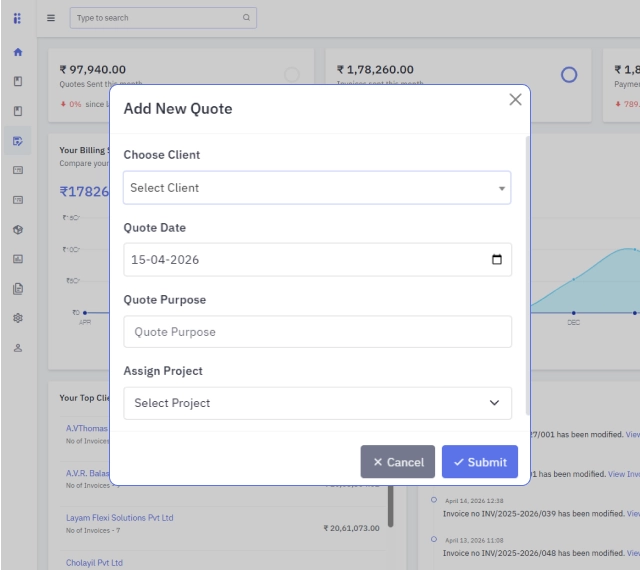Click the reports chart icon in sidebar
Screen dimensions: 640x570
18,259
